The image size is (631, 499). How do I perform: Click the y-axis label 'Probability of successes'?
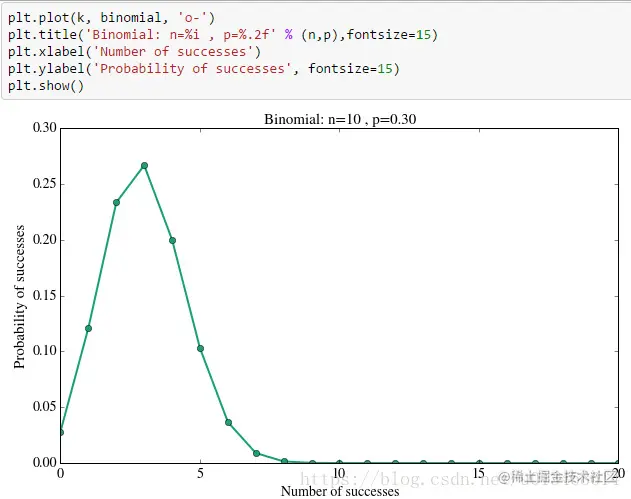point(19,297)
